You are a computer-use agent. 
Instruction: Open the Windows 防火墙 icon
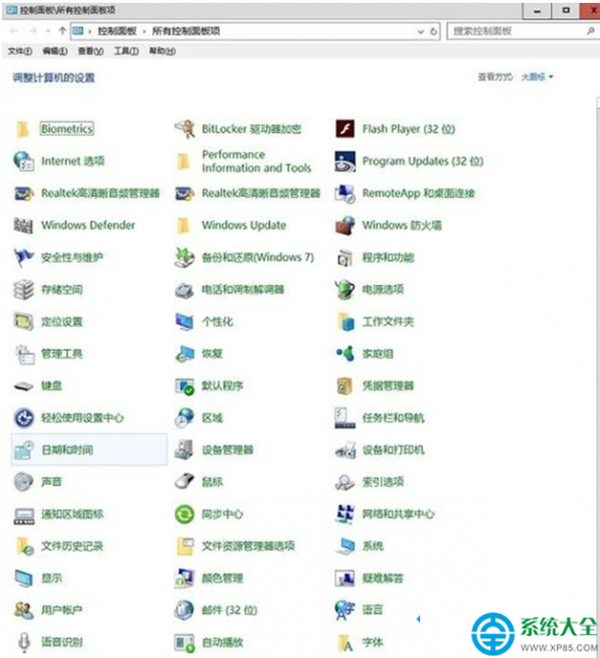(x=345, y=225)
